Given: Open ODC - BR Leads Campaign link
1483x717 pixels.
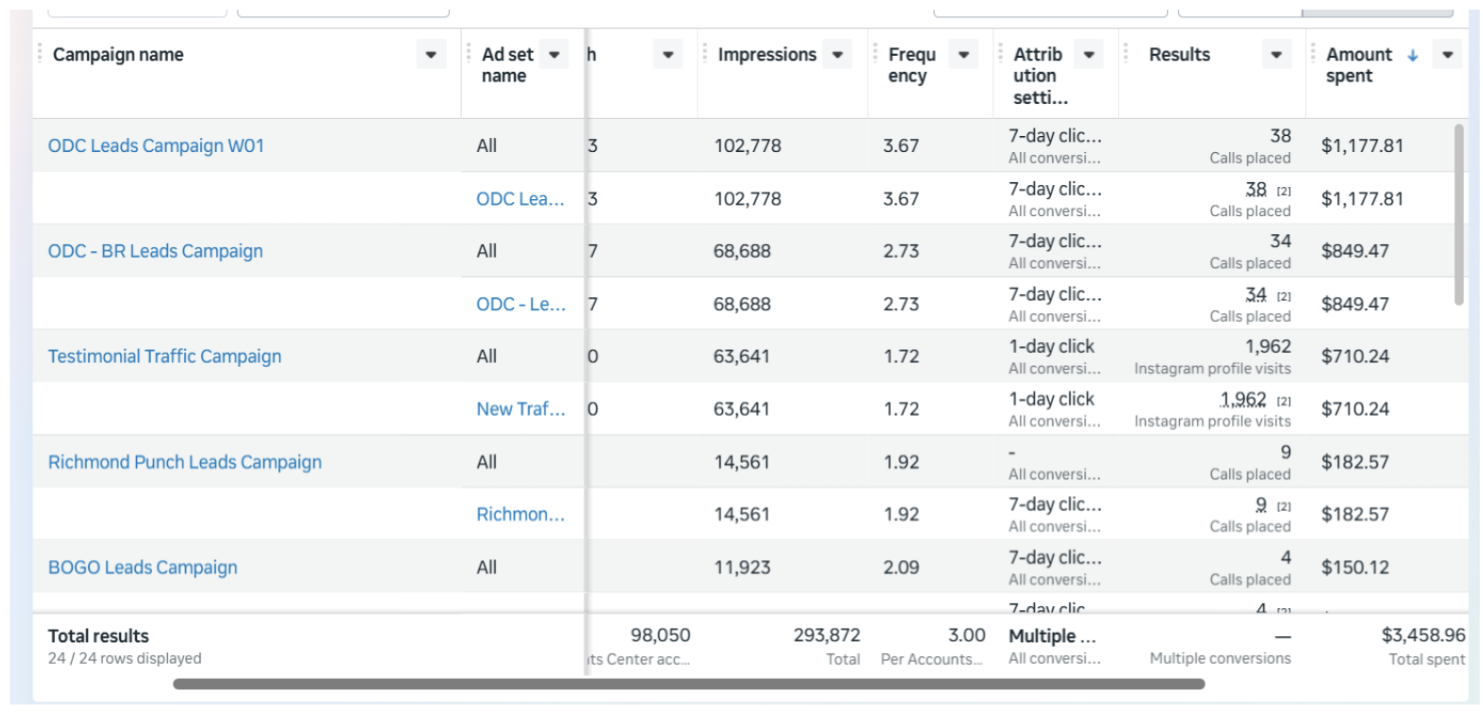Looking at the screenshot, I should 155,251.
